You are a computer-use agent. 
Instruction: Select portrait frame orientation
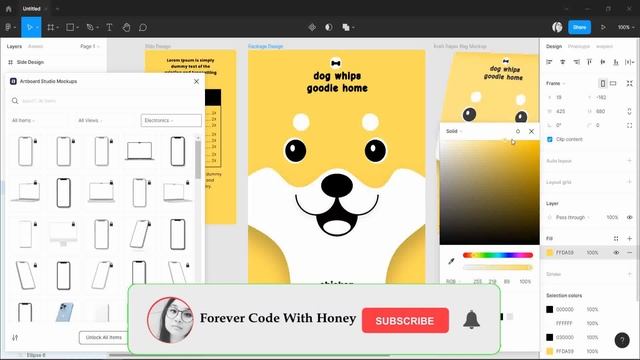click(602, 83)
